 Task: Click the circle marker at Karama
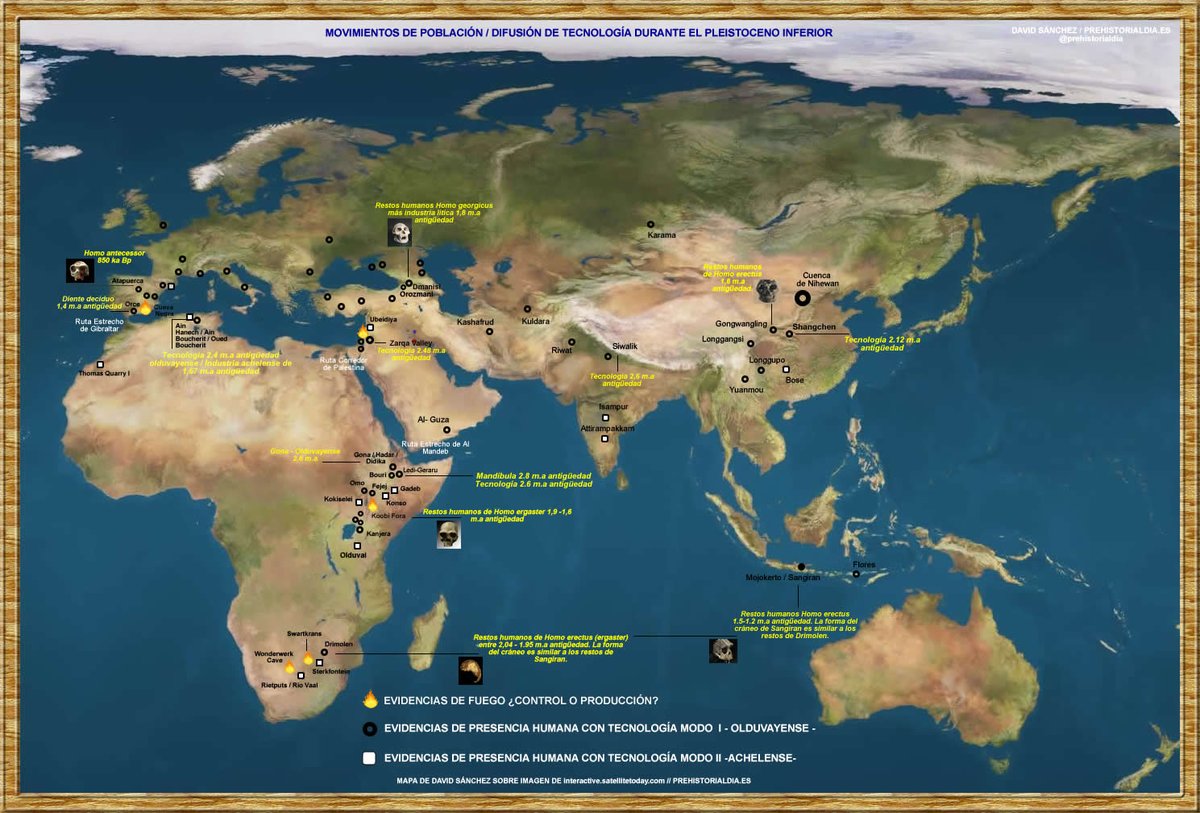click(x=650, y=224)
